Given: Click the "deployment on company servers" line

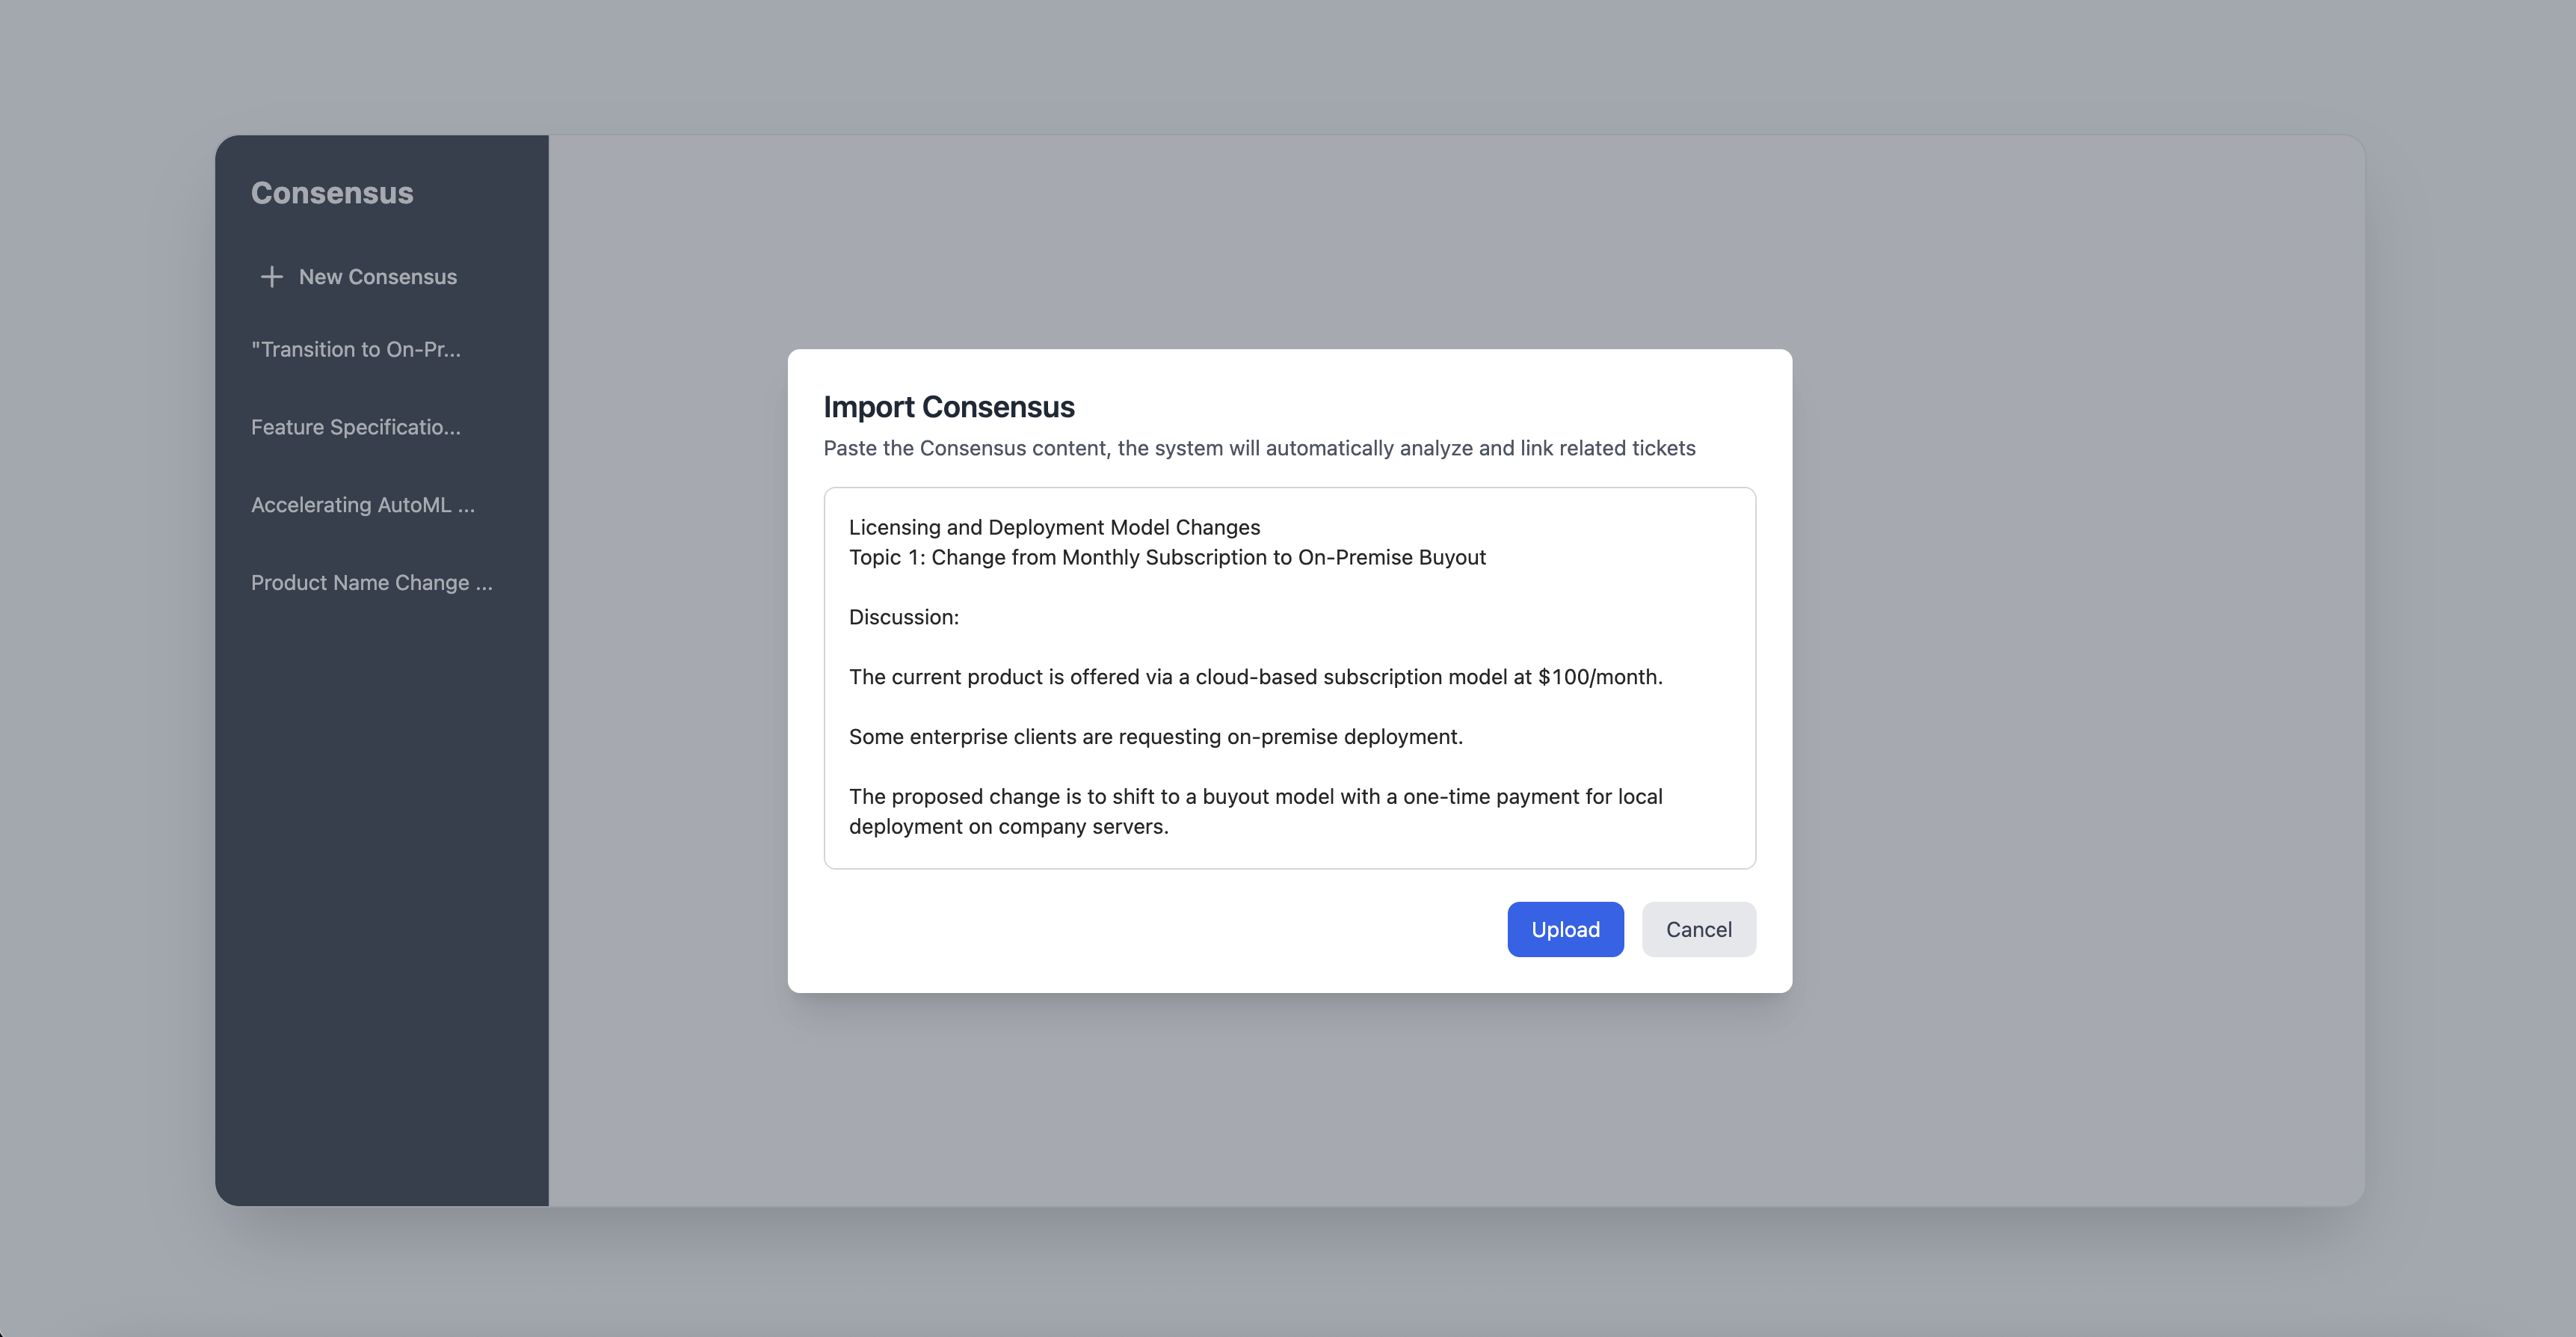Looking at the screenshot, I should pyautogui.click(x=1008, y=827).
